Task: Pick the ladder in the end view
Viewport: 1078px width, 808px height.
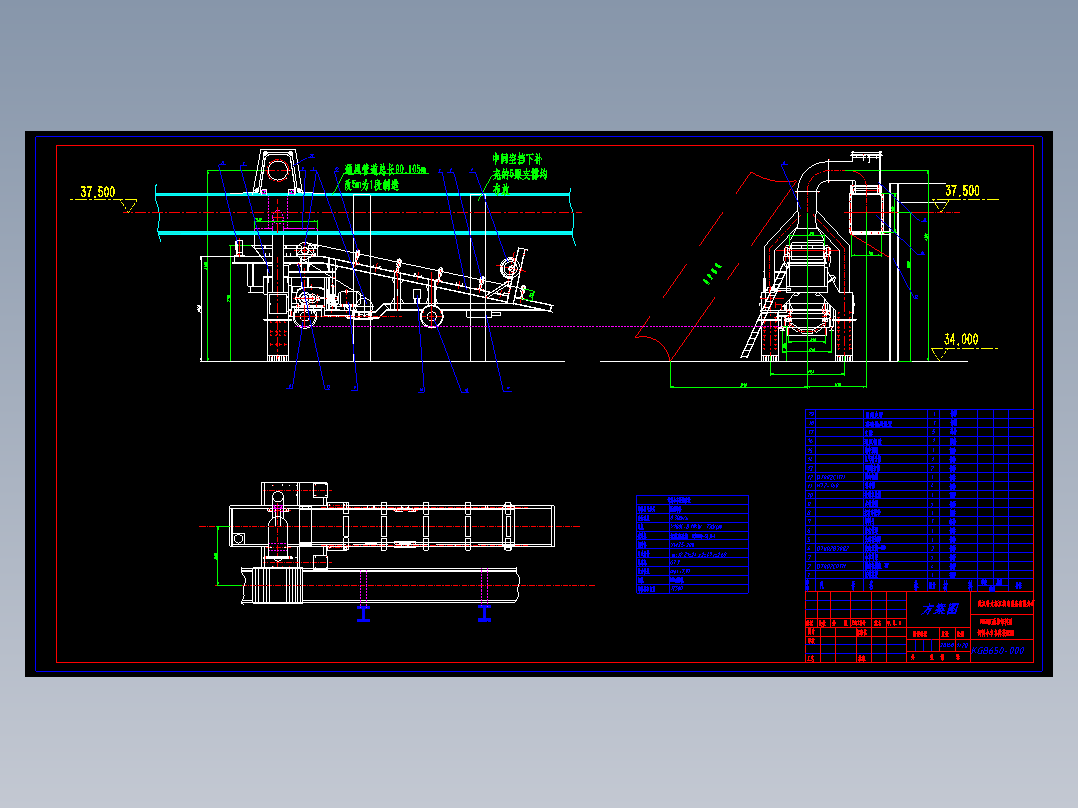Action: pos(763,313)
